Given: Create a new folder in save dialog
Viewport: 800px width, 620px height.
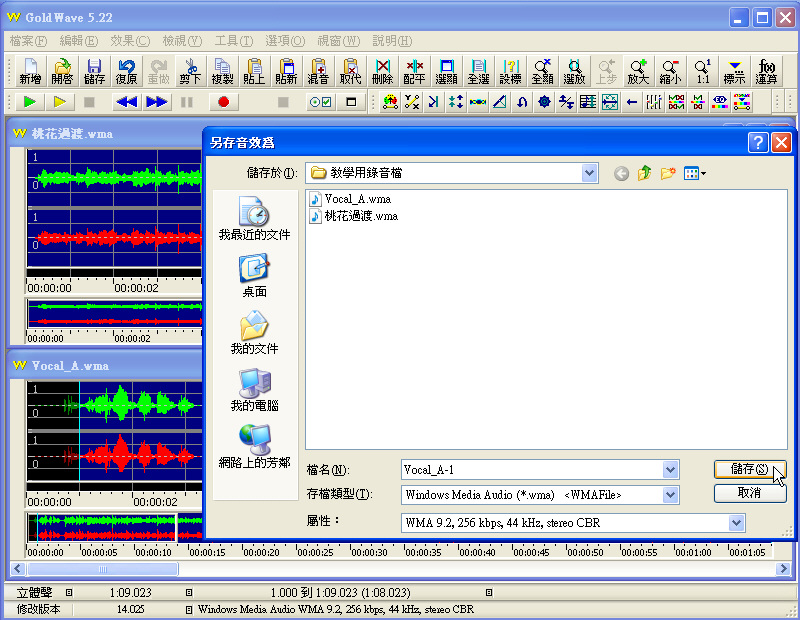Looking at the screenshot, I should click(x=667, y=173).
